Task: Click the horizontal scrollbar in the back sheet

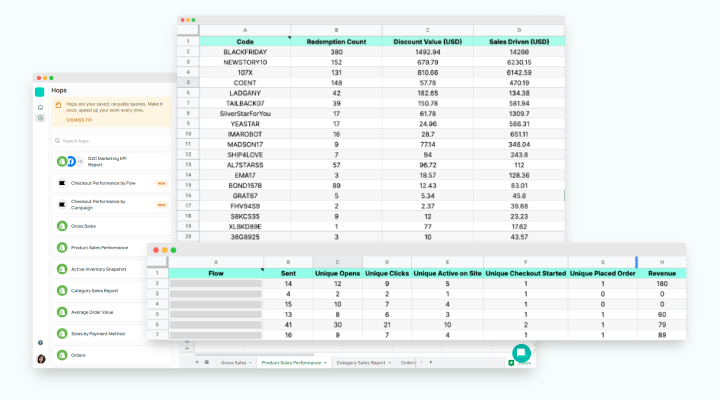Action: [x=254, y=355]
